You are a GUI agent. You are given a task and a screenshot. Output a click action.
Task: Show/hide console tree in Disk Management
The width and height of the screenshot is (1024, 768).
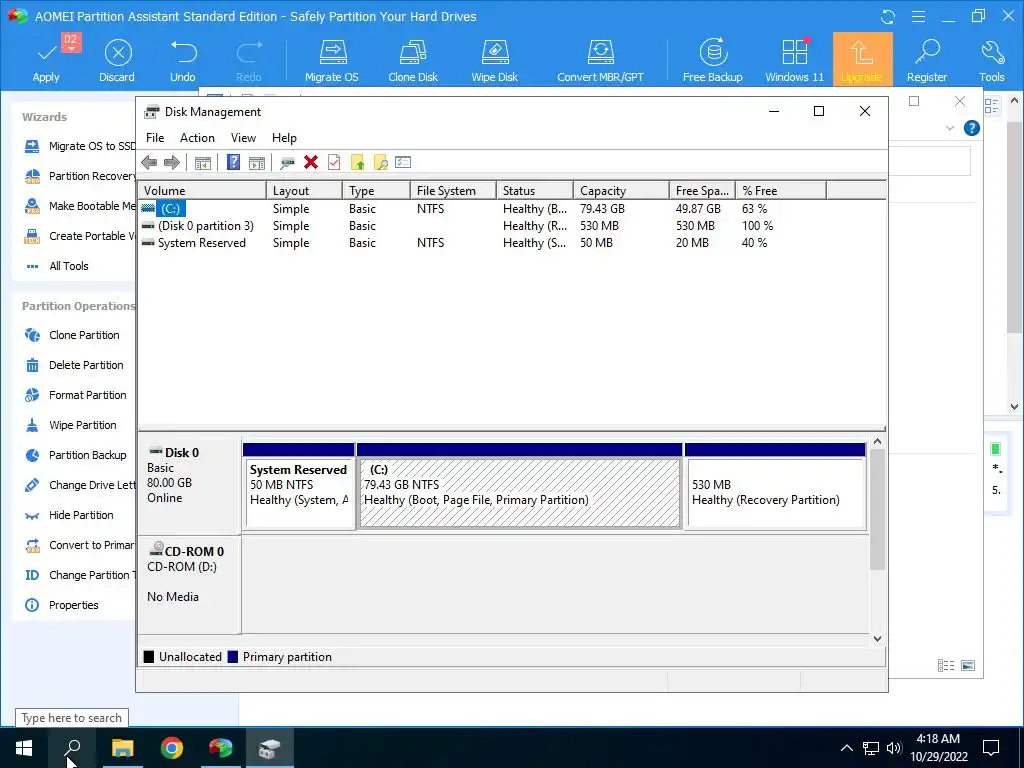point(203,163)
